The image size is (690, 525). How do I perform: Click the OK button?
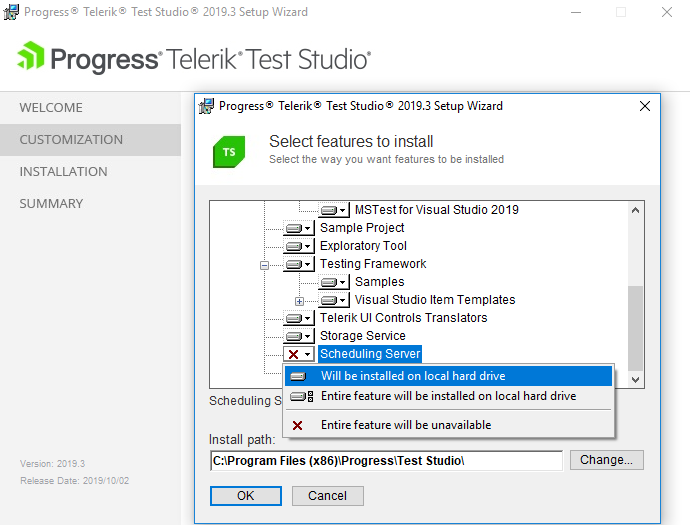tap(246, 496)
